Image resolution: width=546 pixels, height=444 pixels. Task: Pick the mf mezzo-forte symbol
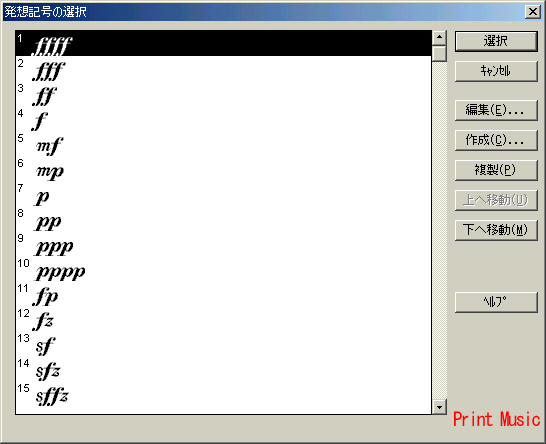pos(223,143)
